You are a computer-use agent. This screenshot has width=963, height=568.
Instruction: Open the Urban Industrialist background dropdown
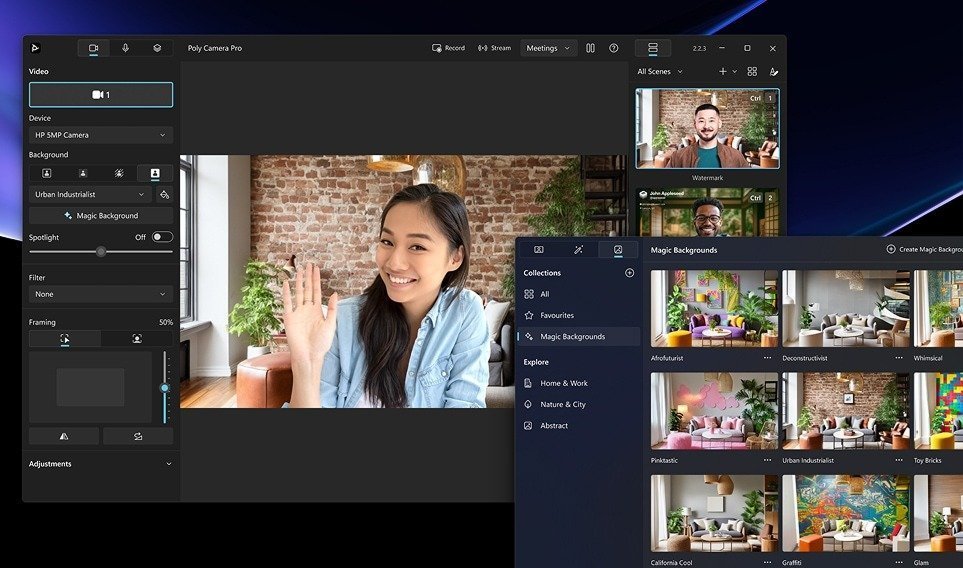[x=90, y=195]
